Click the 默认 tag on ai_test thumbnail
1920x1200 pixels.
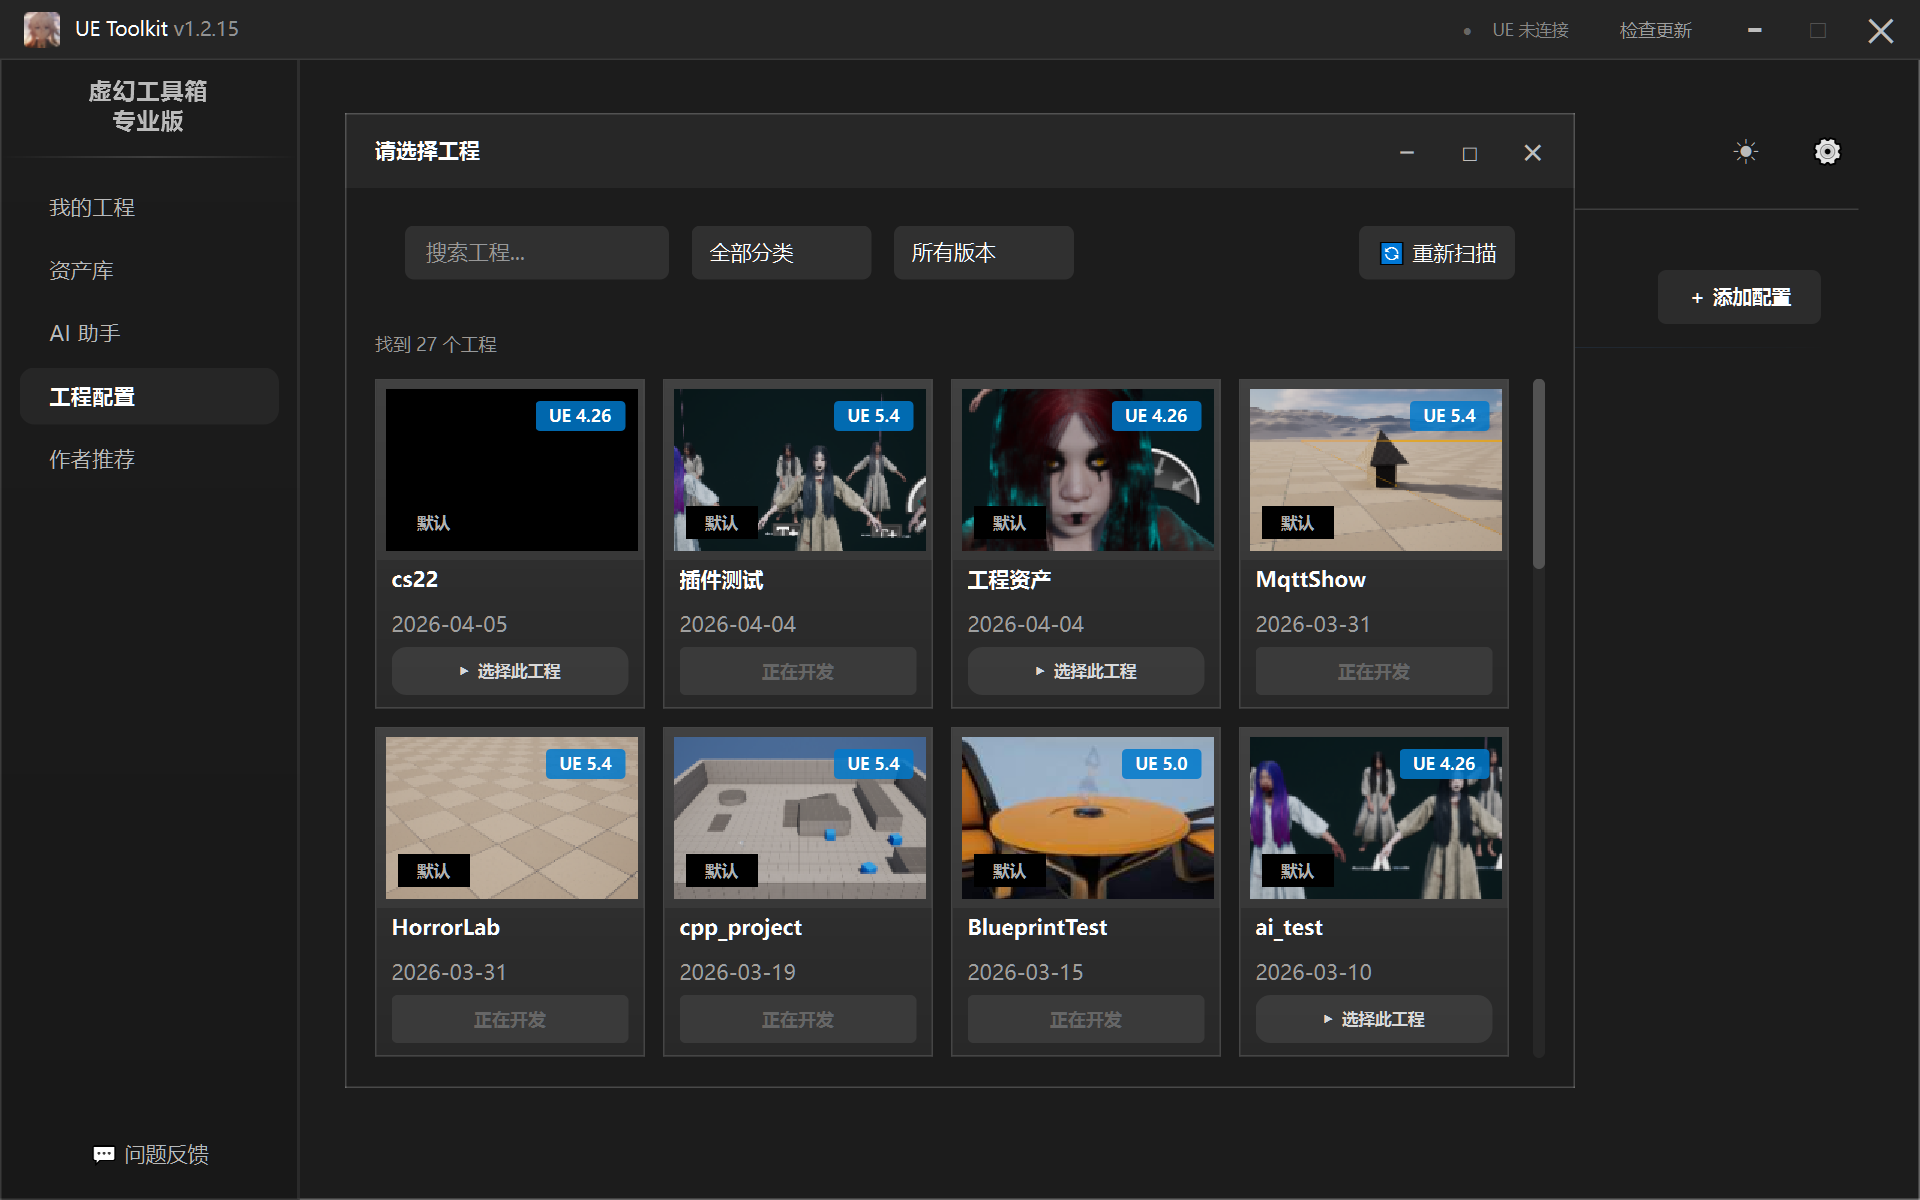(1297, 871)
